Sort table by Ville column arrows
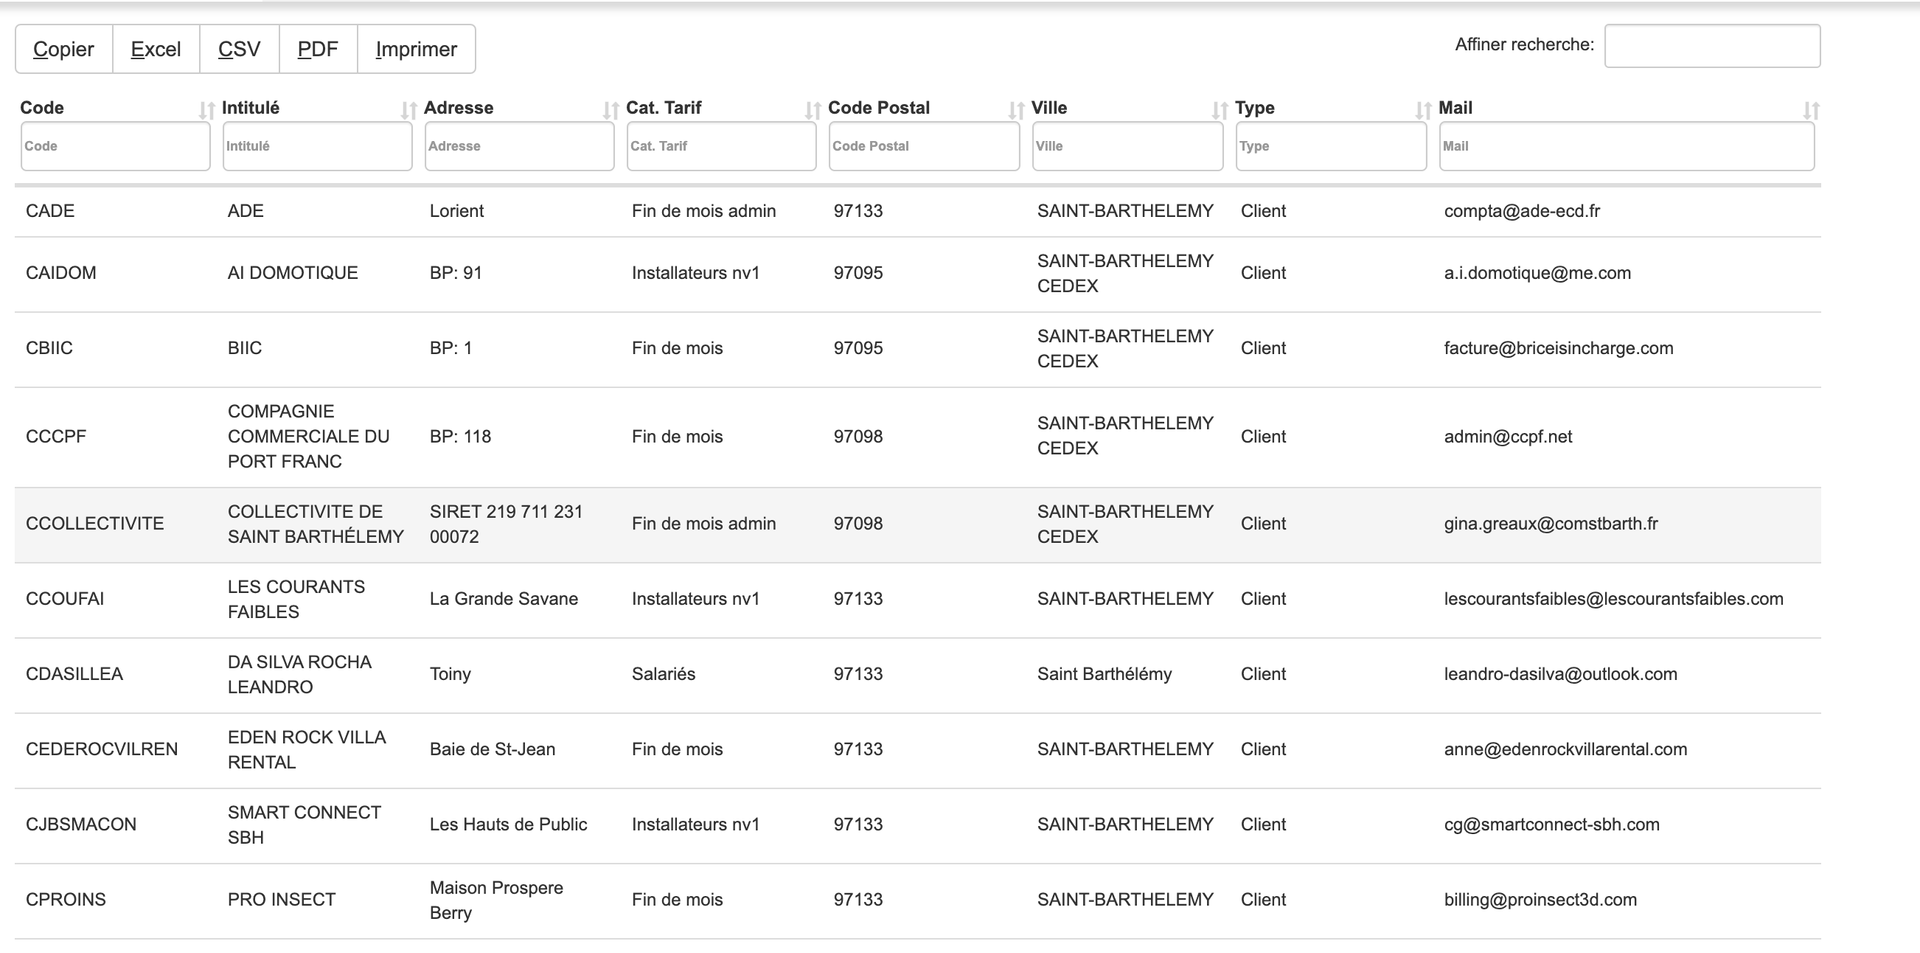Viewport: 1920px width, 953px height. [x=1219, y=111]
